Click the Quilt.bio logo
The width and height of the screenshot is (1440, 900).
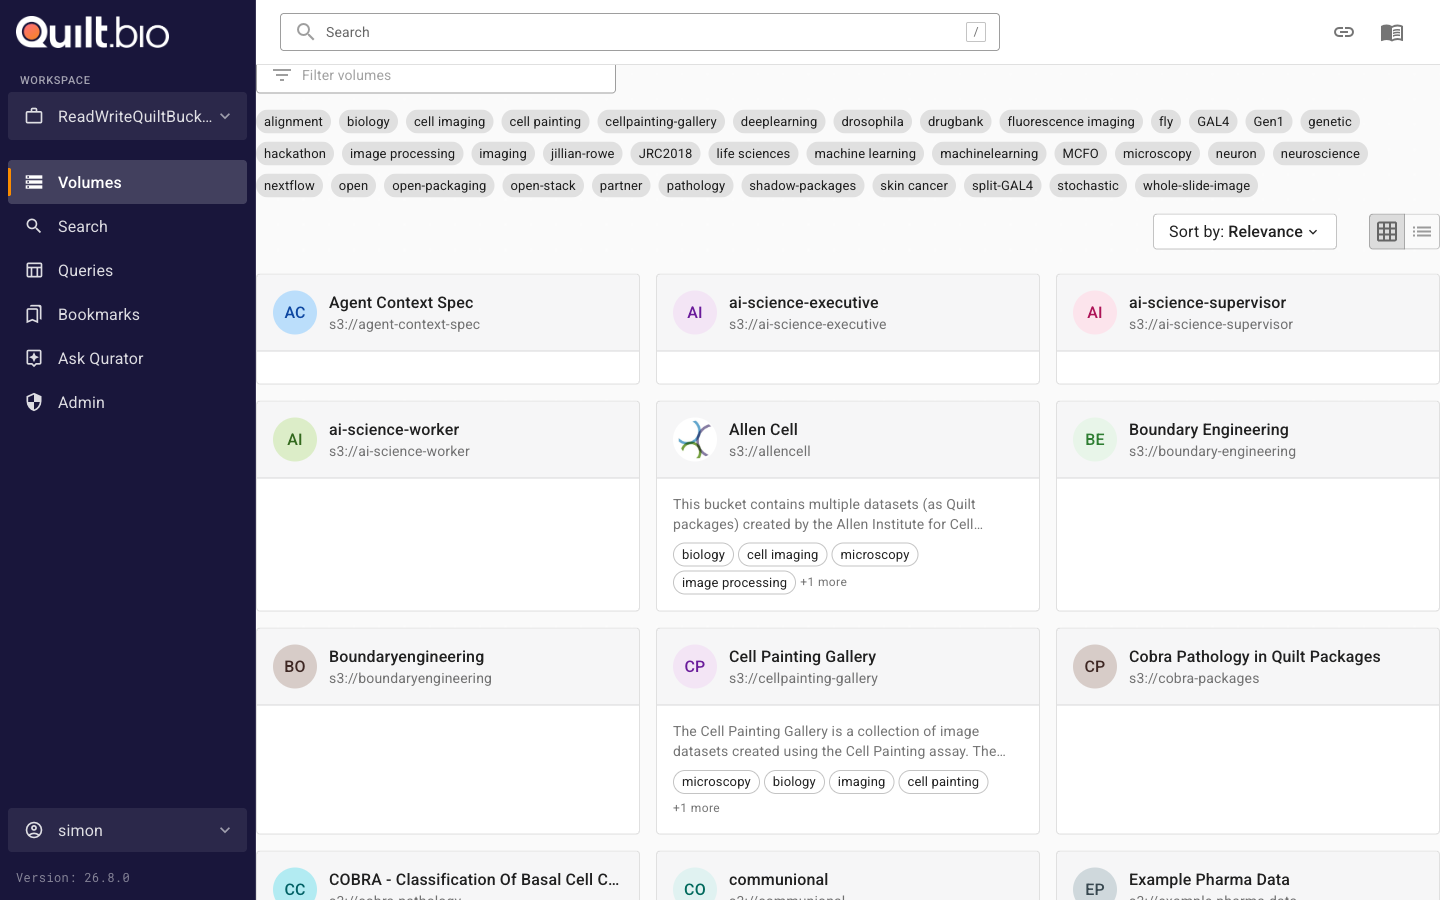[x=93, y=32]
